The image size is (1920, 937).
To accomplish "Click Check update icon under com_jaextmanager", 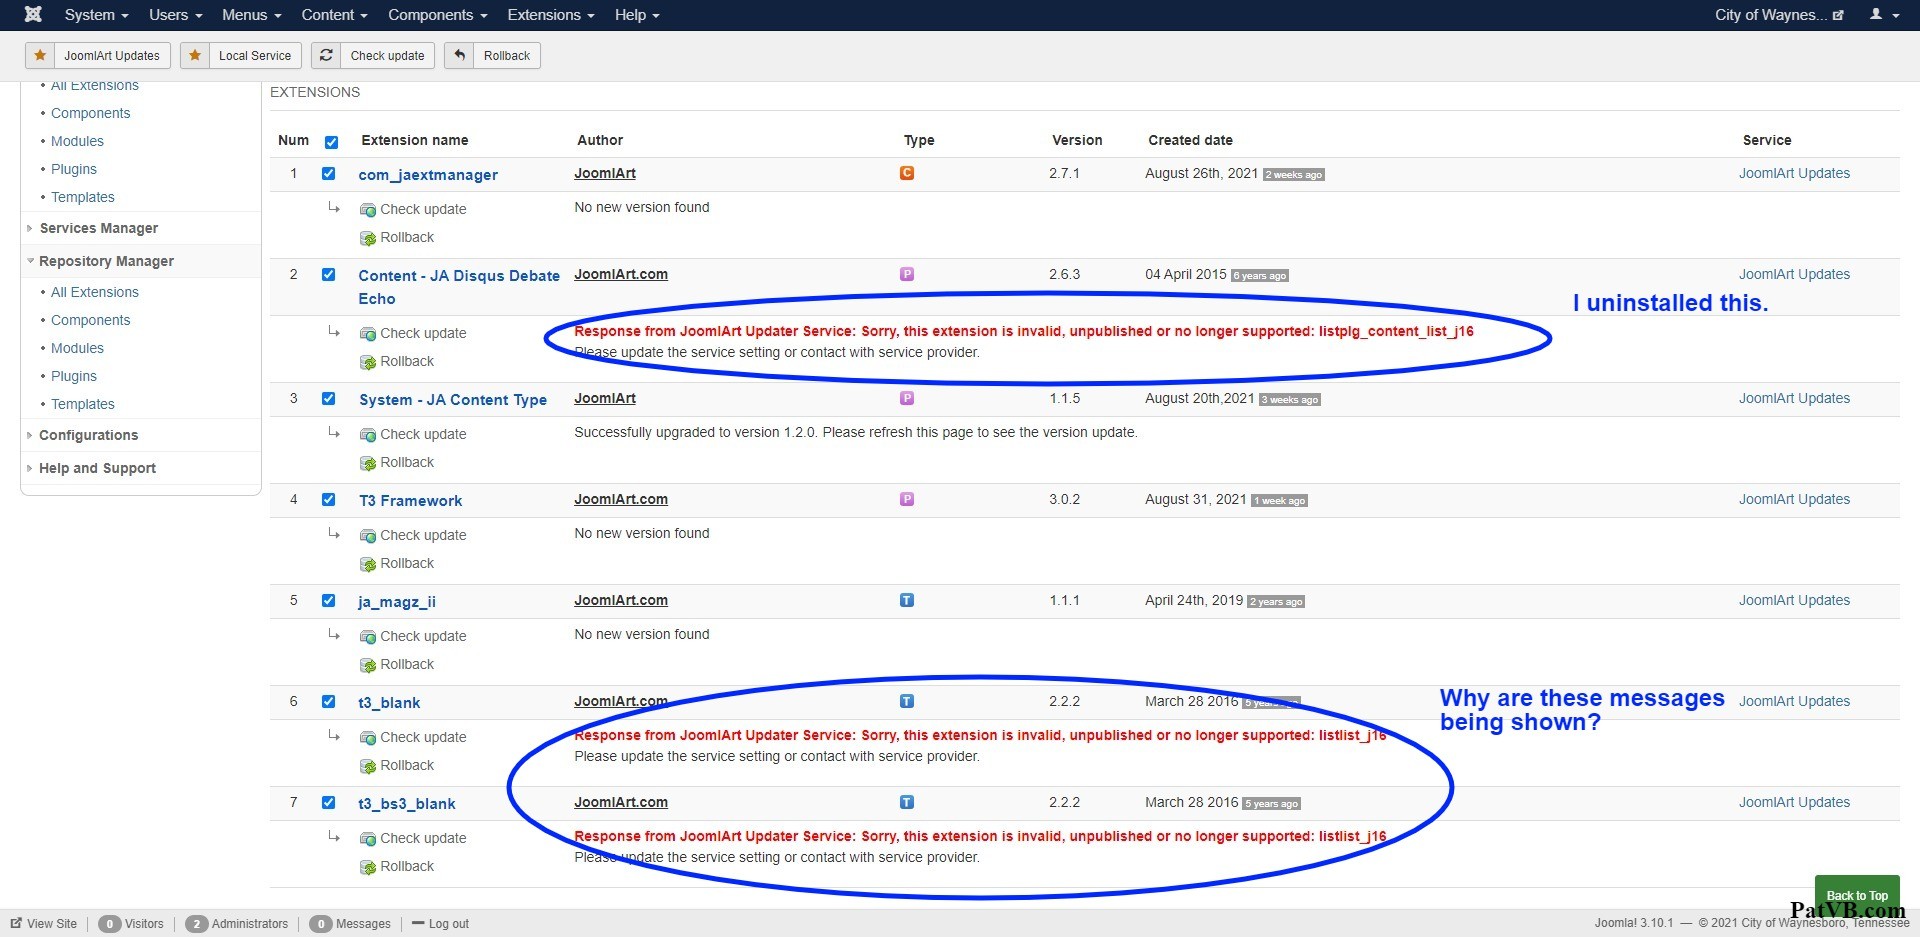I will coord(368,210).
